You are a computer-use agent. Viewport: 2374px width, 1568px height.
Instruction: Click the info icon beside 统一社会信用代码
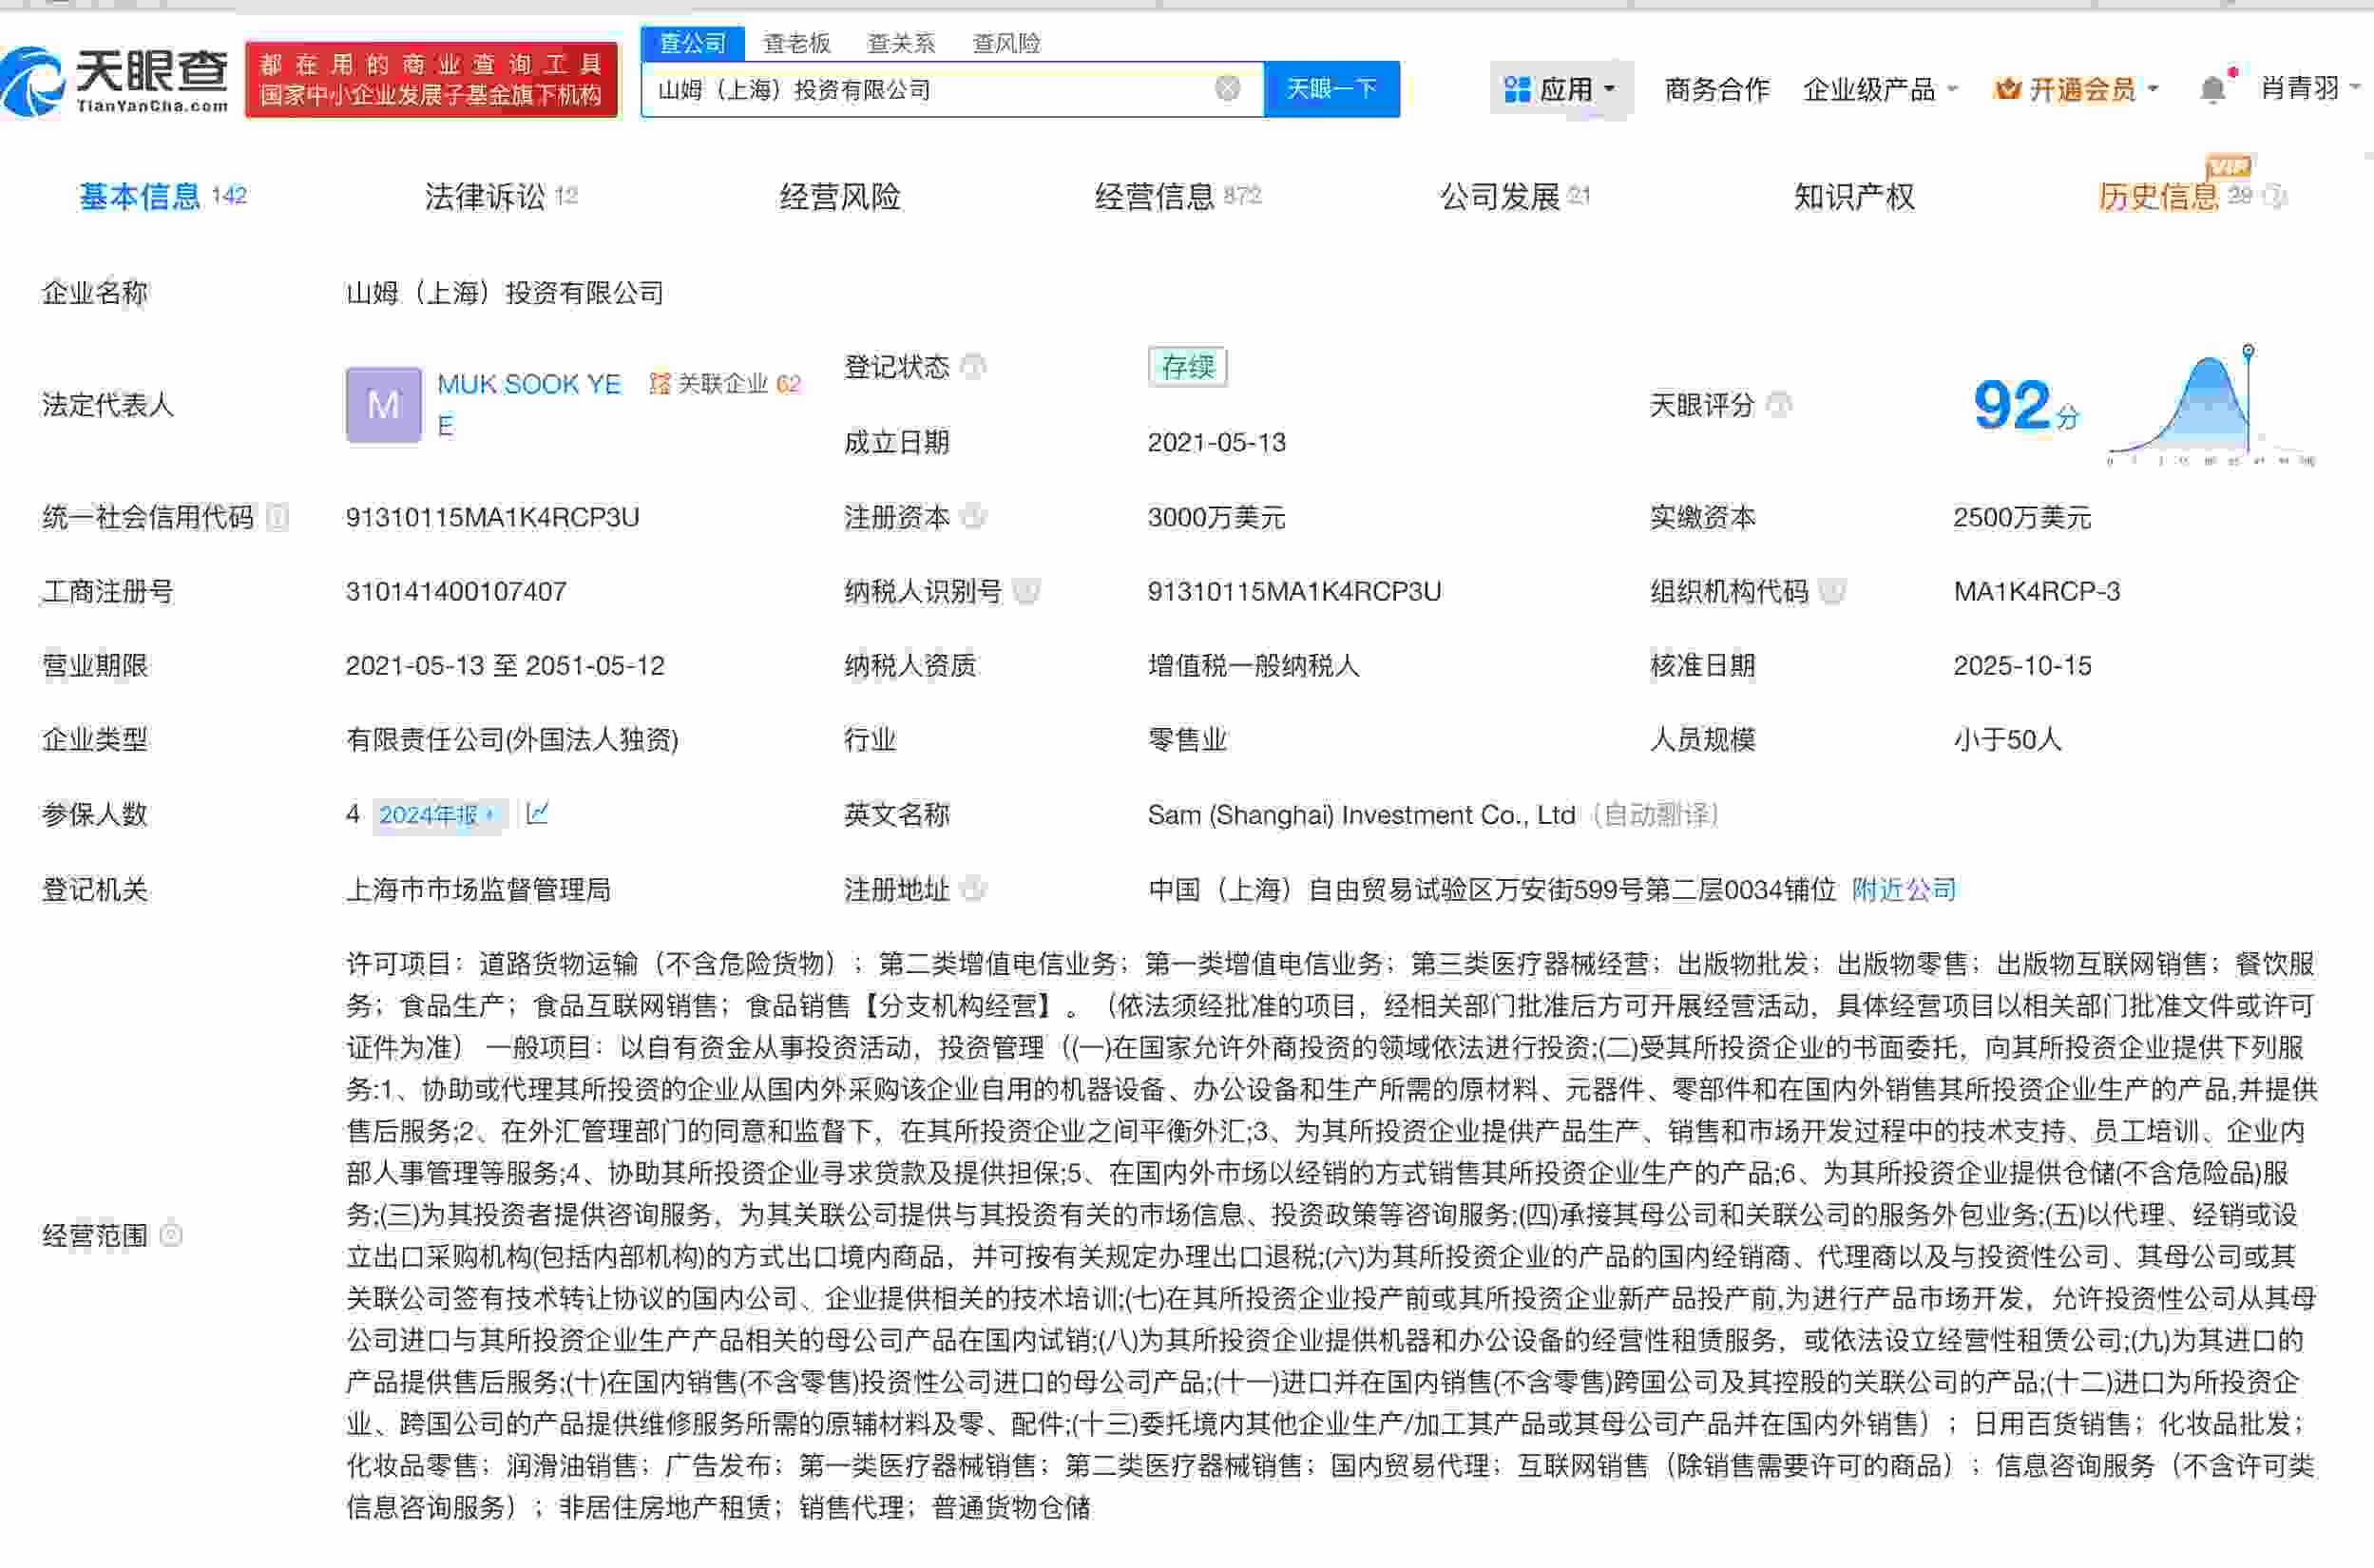(280, 517)
